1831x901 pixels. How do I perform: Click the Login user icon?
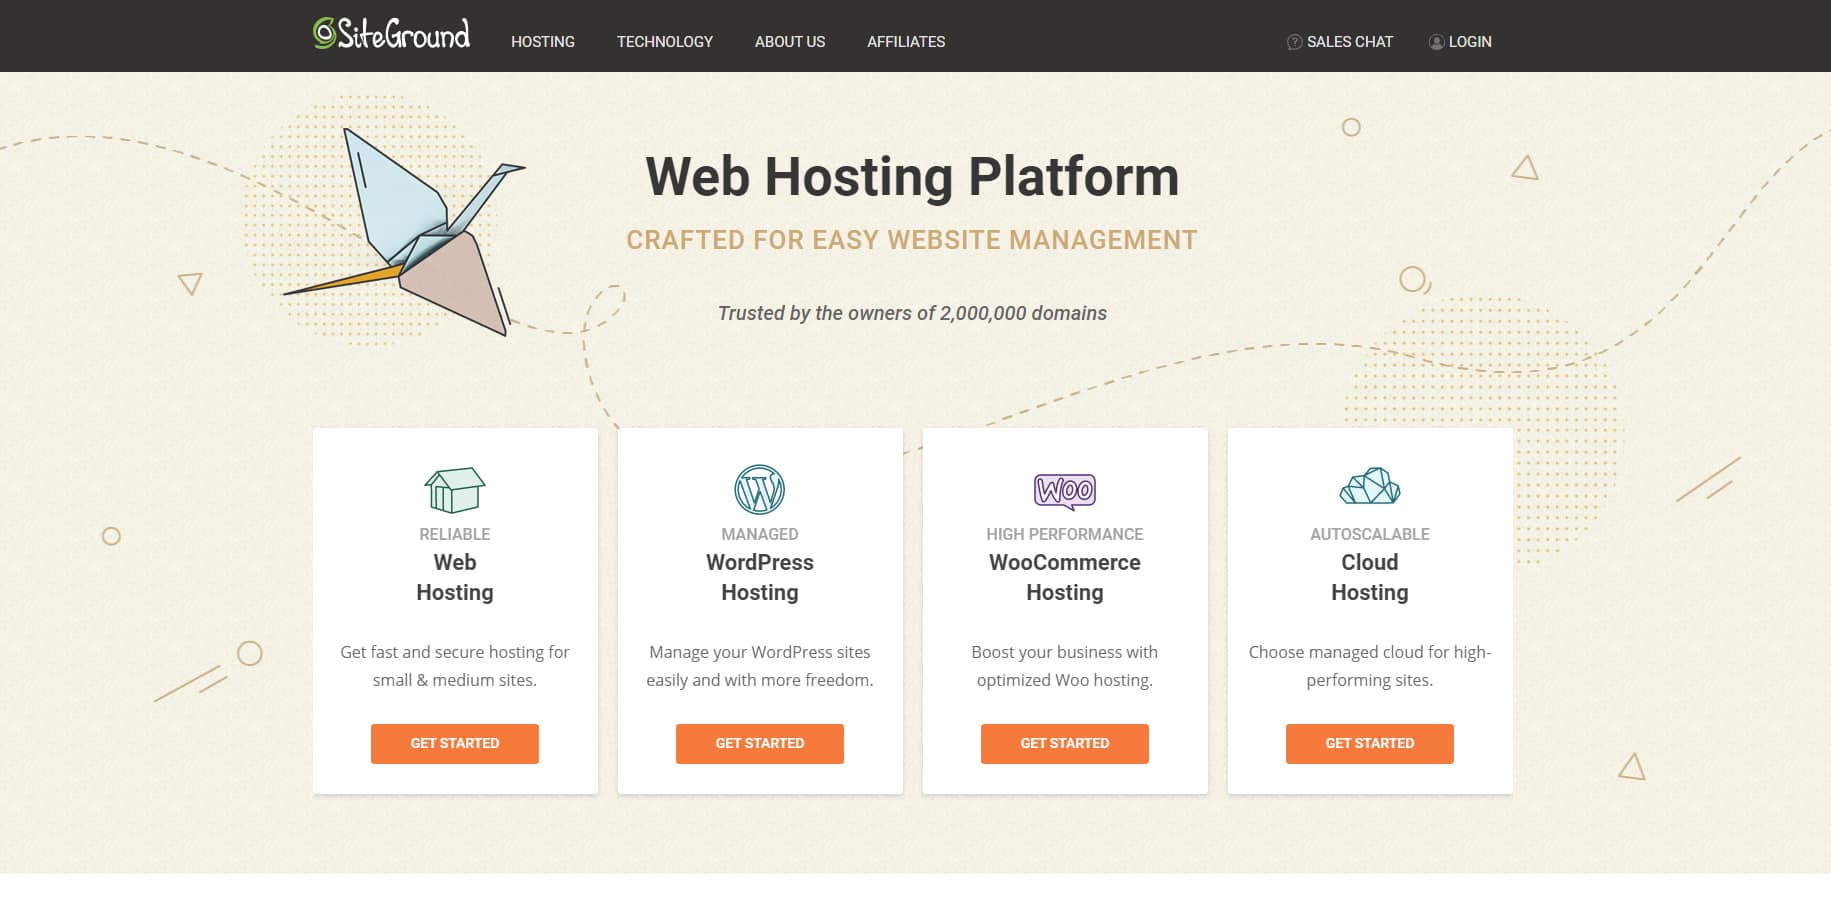pos(1436,42)
